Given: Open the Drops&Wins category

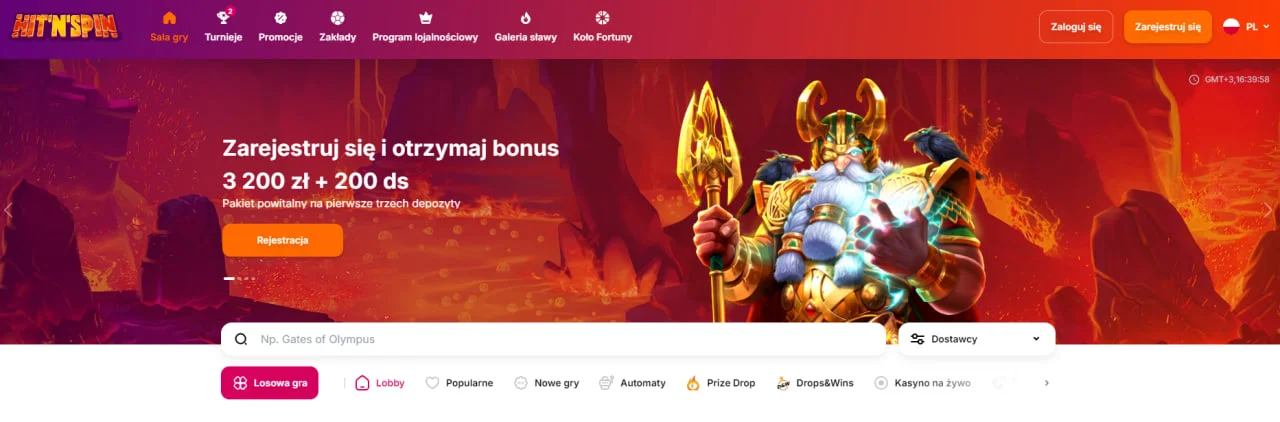Looking at the screenshot, I should click(x=814, y=383).
